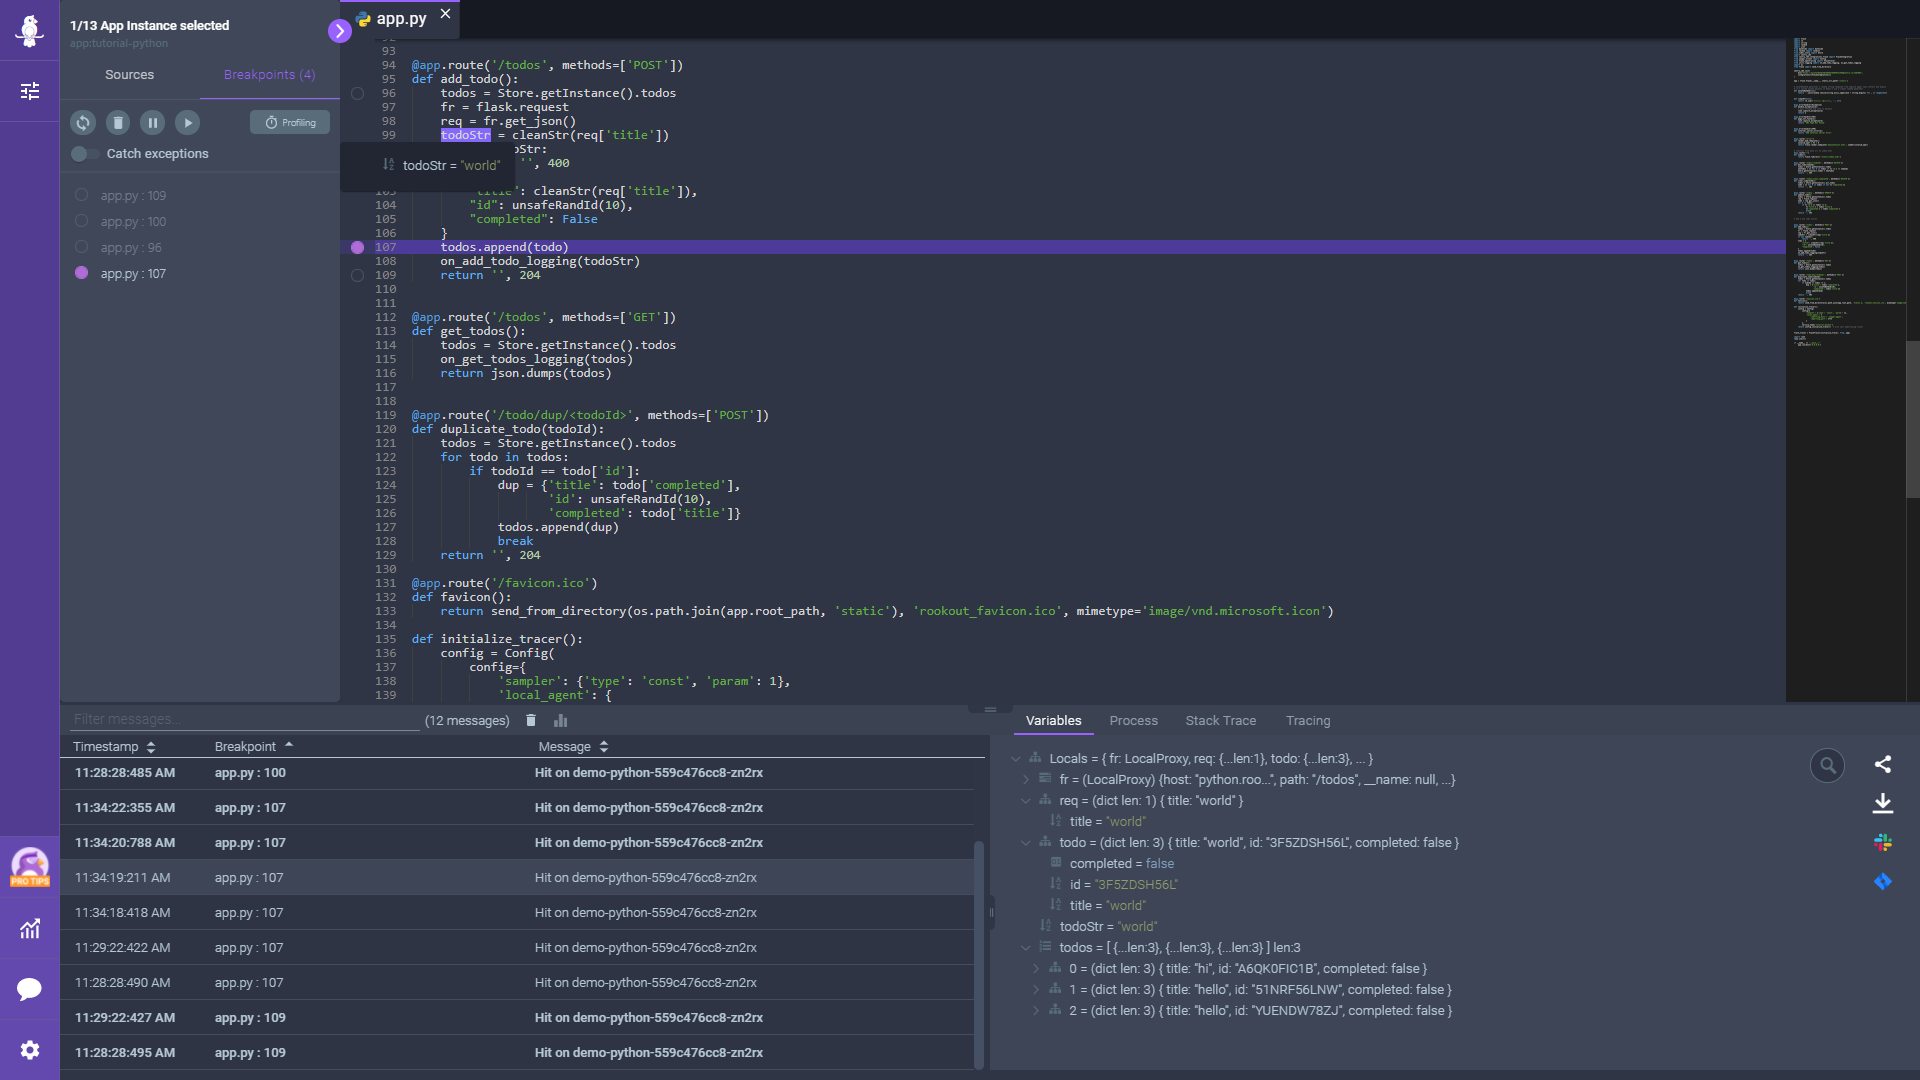Switch to the Breakpoints (4) tab
This screenshot has height=1080, width=1920.
269,75
